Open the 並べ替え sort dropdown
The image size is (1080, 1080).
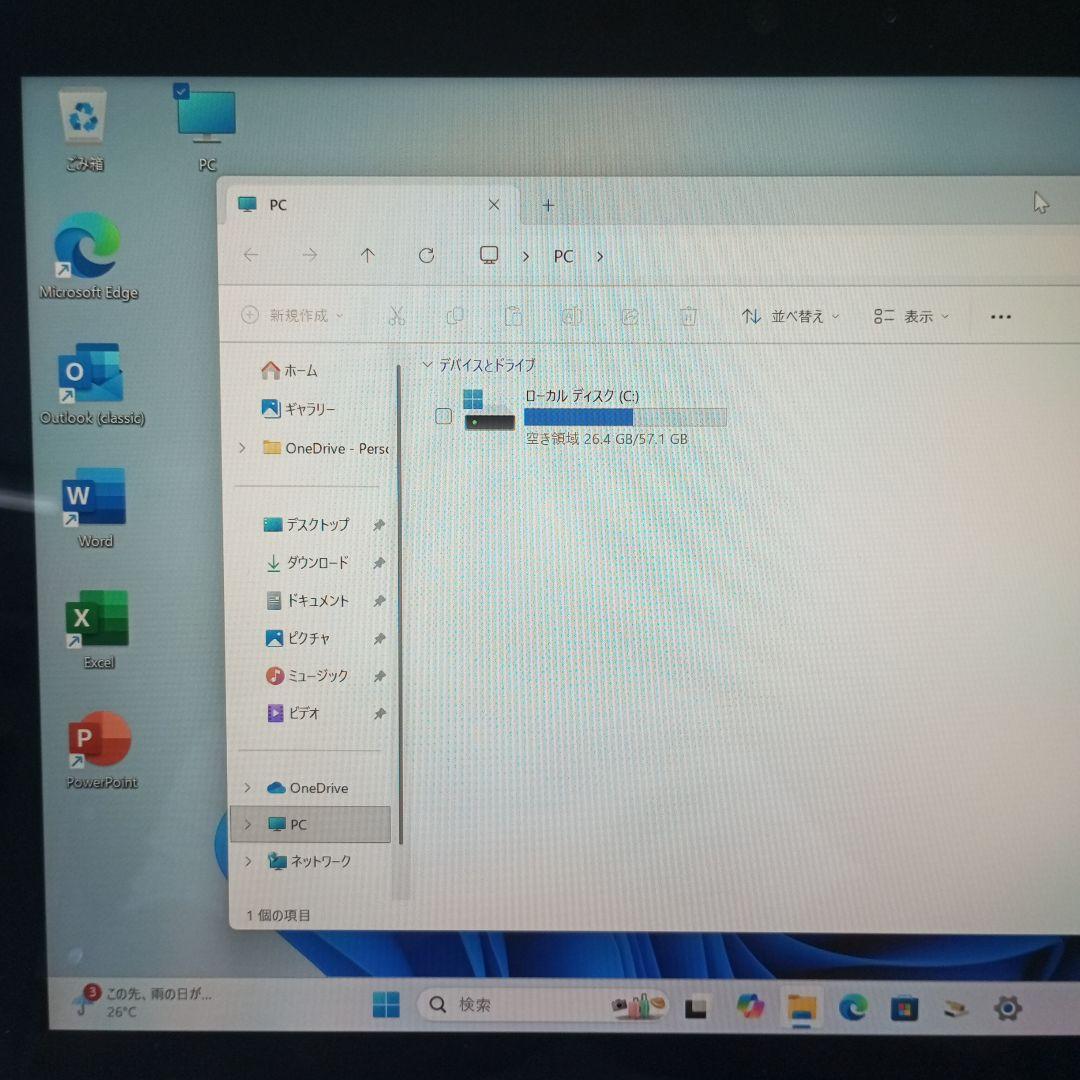[790, 316]
